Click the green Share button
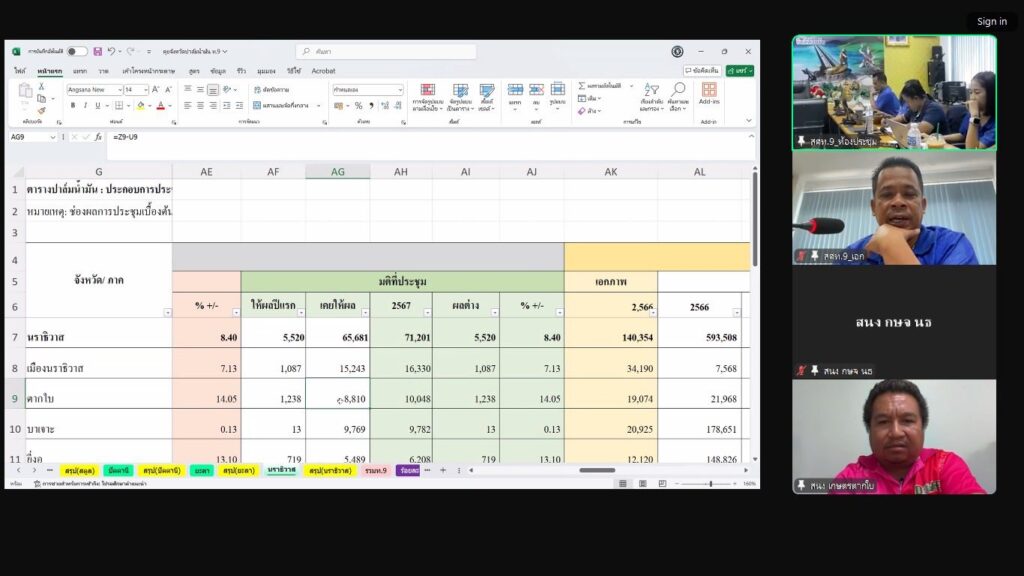Screen dimensions: 1024x576 (x=739, y=71)
